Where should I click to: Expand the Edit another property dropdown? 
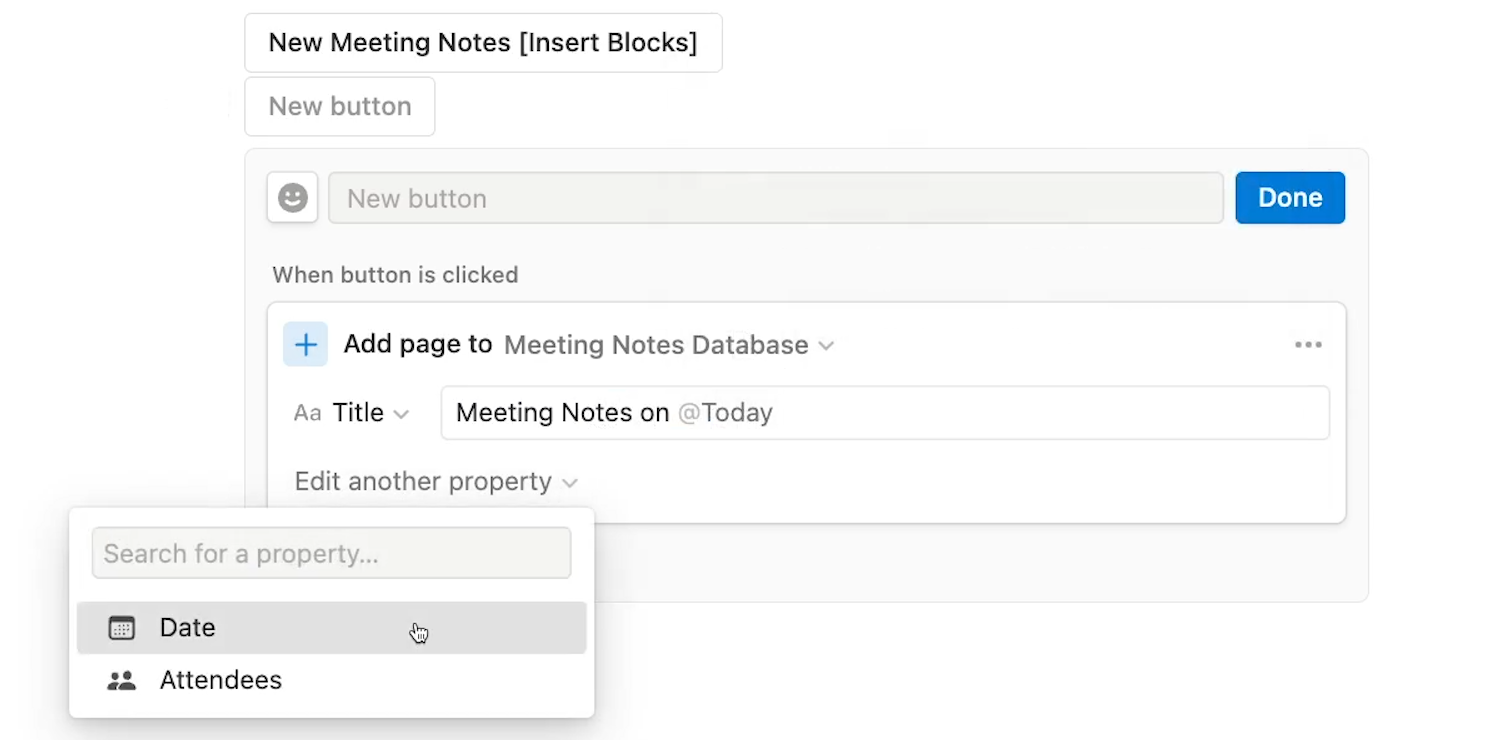[436, 482]
